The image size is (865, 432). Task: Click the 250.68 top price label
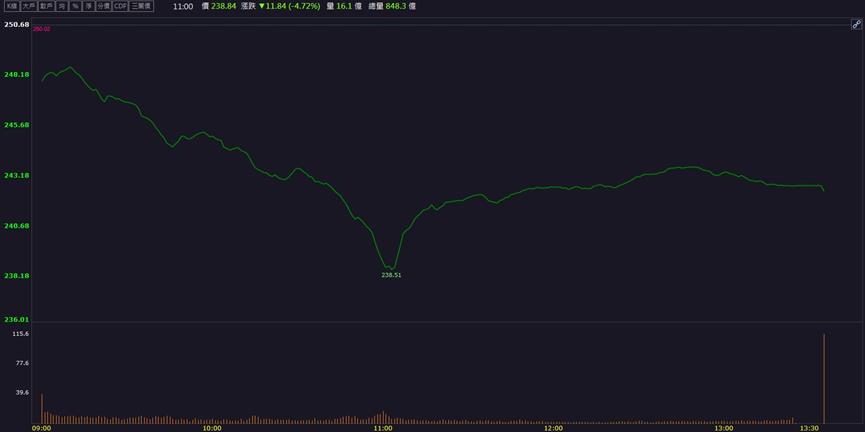coord(17,24)
